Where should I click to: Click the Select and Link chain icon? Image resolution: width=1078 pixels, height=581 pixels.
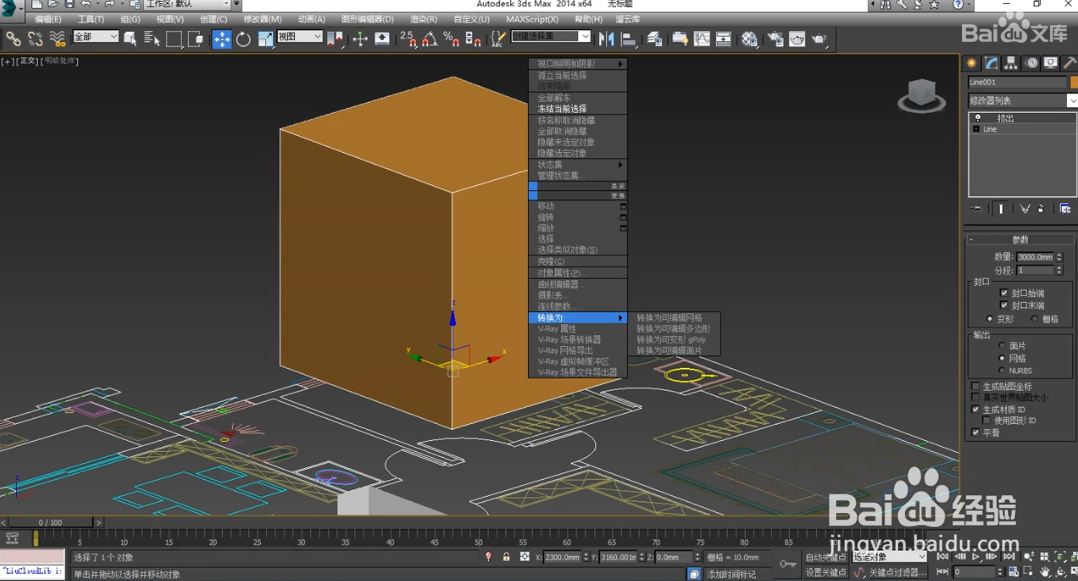(x=13, y=39)
